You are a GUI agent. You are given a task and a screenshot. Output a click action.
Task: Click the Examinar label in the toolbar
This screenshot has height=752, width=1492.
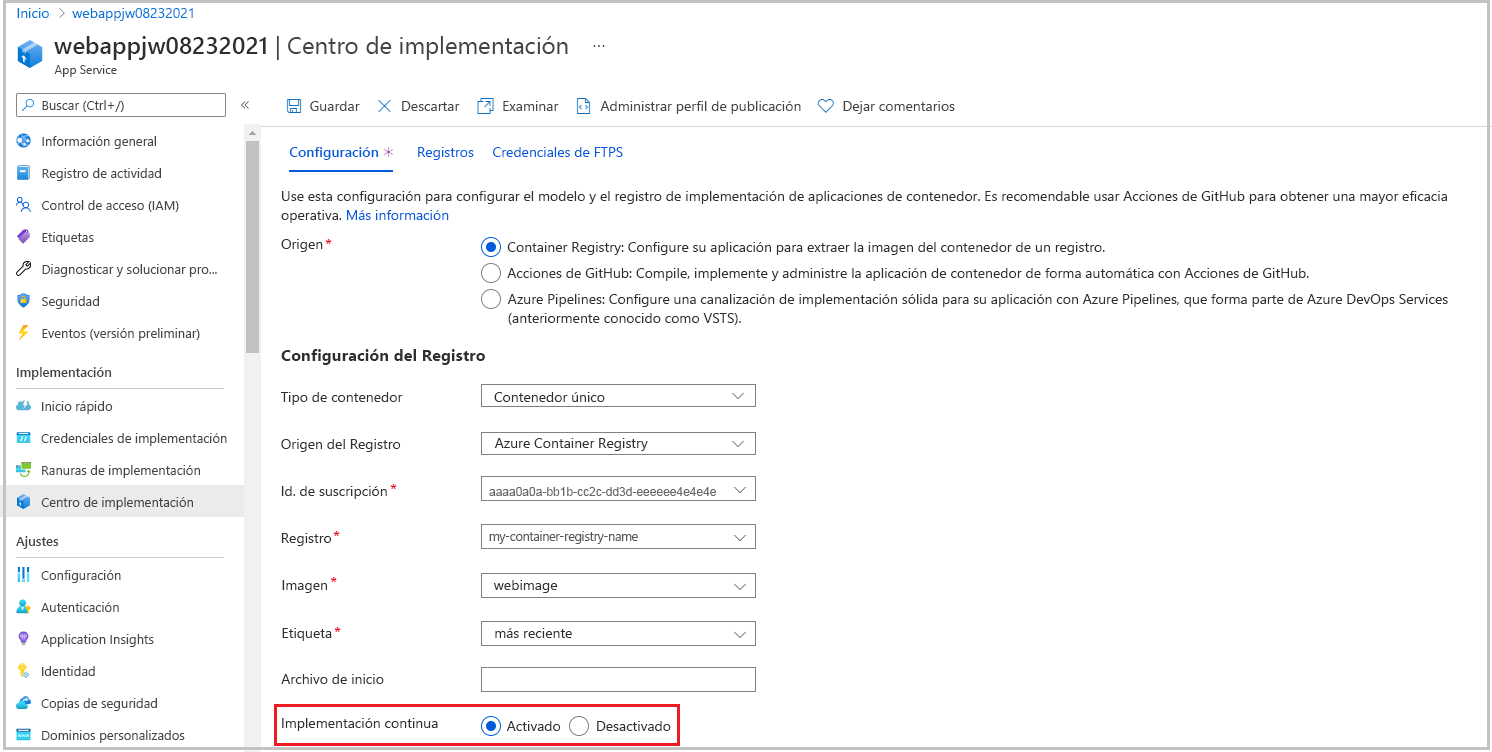click(x=530, y=106)
